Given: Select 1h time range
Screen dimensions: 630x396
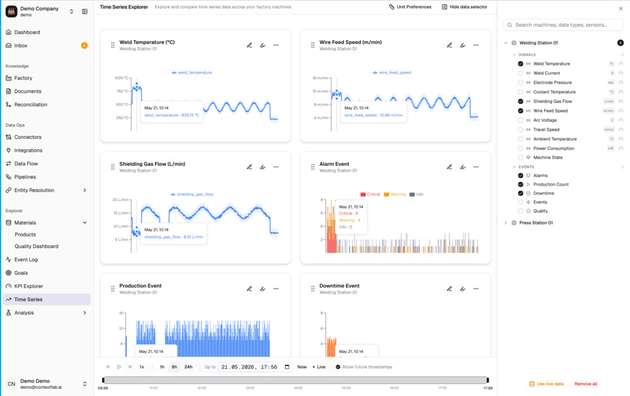Looking at the screenshot, I should click(x=162, y=367).
